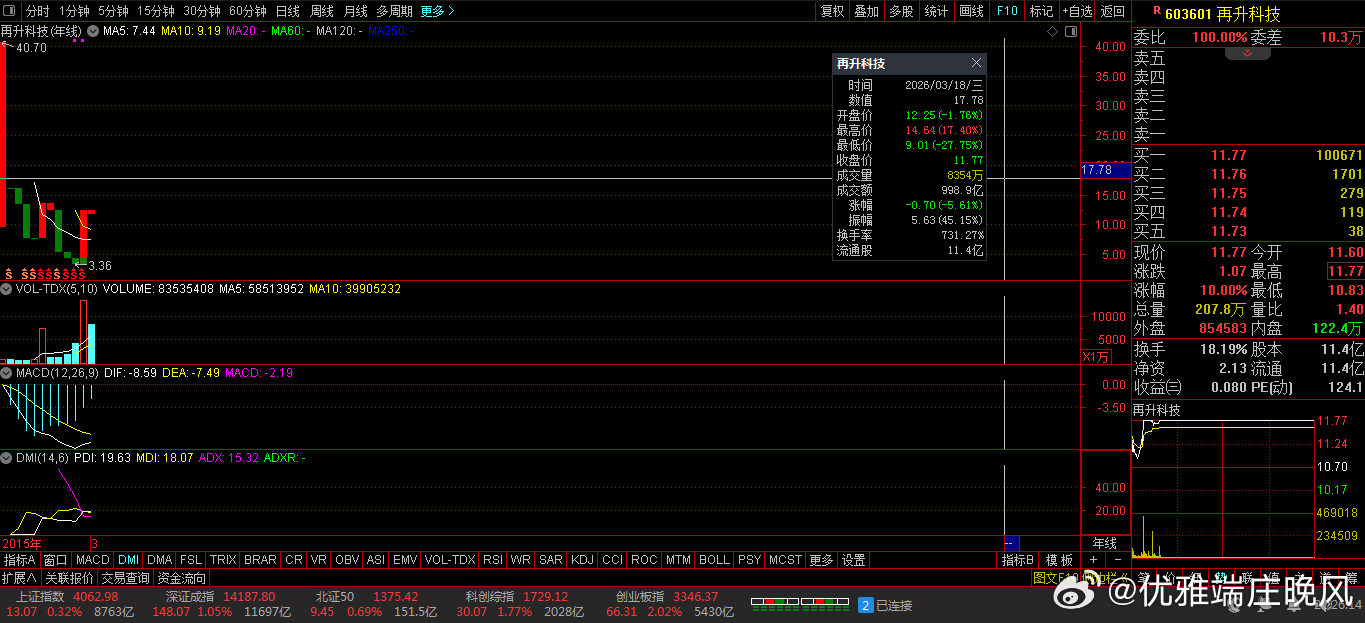
Task: Open 更多 indicators in bottom bar
Action: [821, 560]
